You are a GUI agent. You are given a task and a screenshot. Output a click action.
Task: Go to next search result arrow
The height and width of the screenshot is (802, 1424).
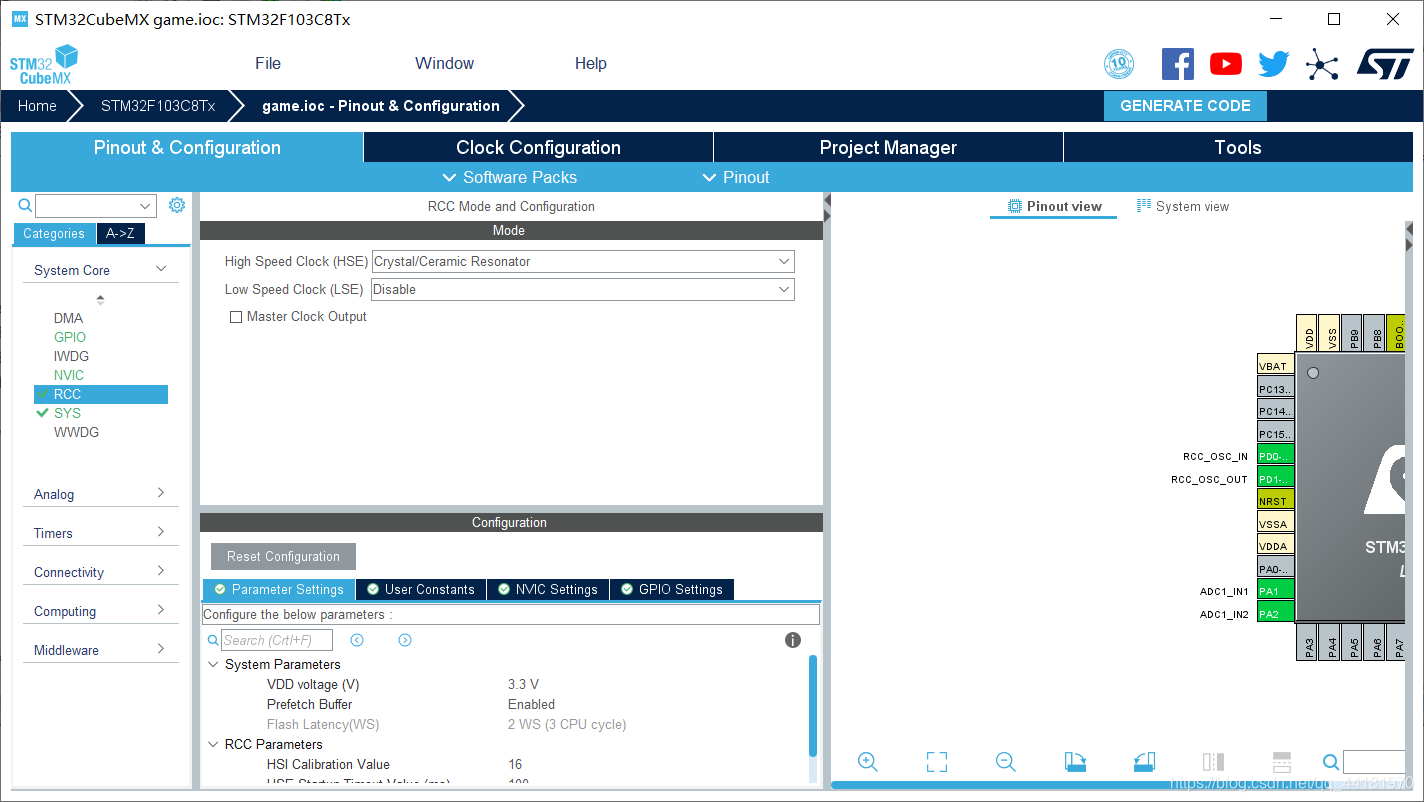pyautogui.click(x=405, y=640)
